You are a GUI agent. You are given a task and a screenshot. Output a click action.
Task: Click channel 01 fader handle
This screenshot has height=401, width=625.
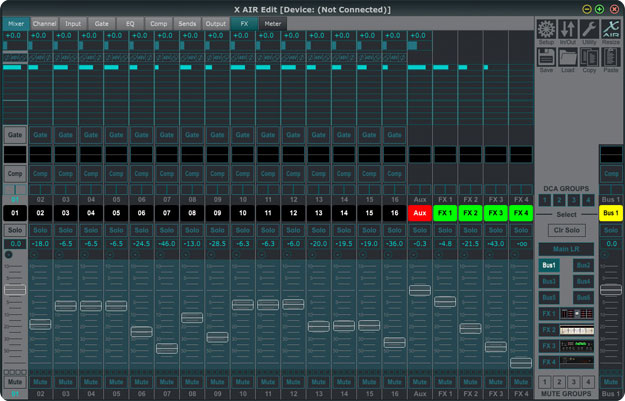tap(15, 290)
